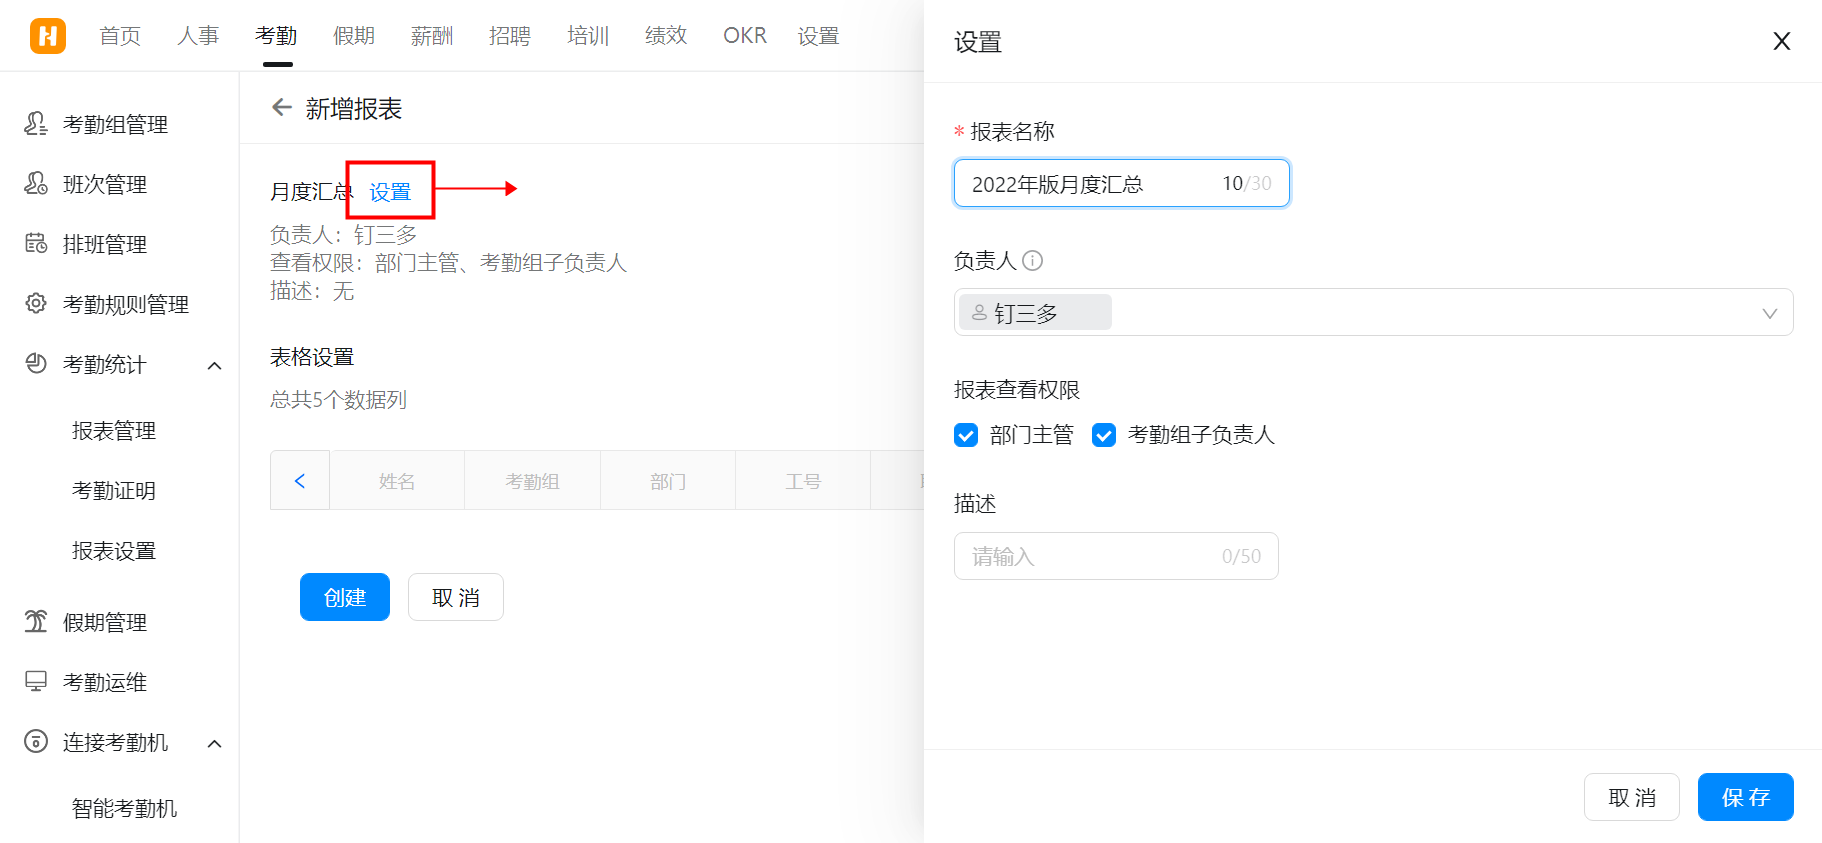This screenshot has height=843, width=1822.
Task: Click the blue 保存 button
Action: 1746,797
